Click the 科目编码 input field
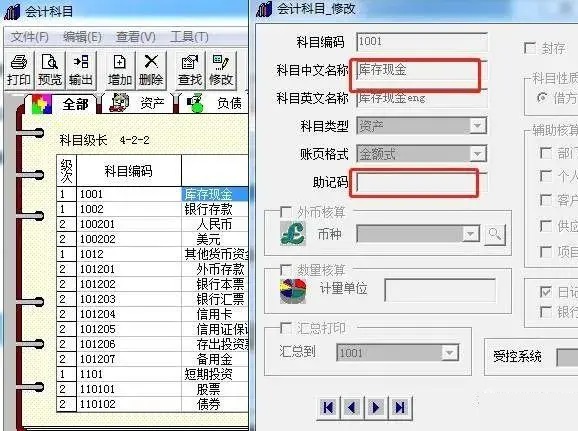Viewport: 578px width, 431px height. click(422, 42)
